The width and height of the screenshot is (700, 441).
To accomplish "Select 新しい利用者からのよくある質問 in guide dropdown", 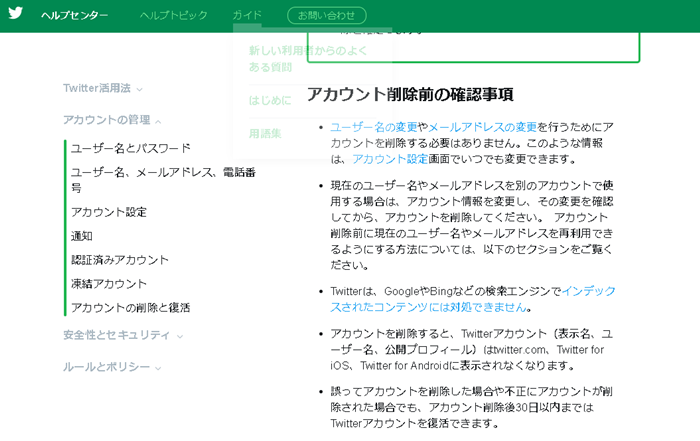I will click(x=308, y=58).
